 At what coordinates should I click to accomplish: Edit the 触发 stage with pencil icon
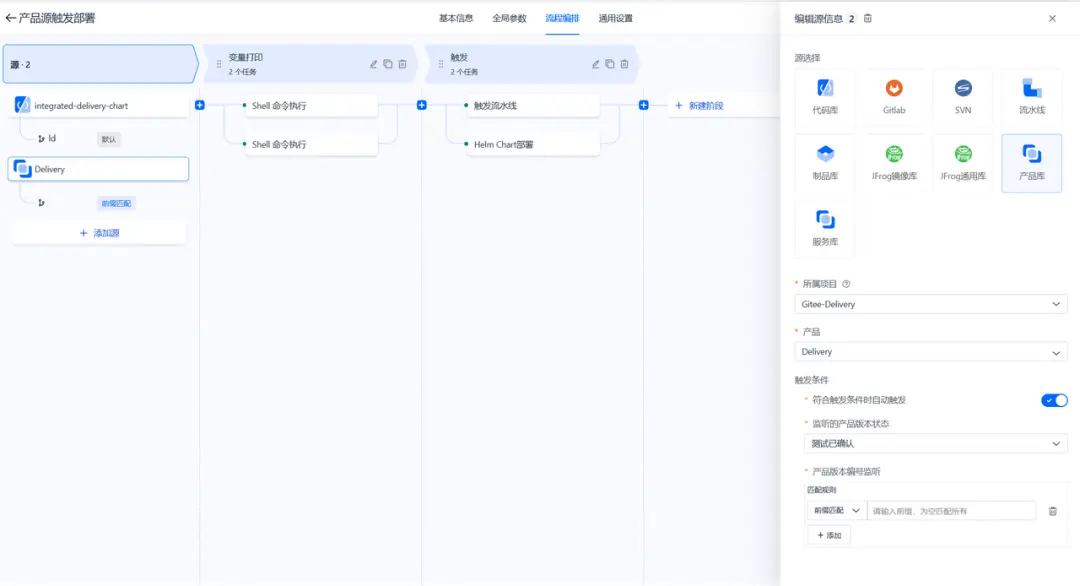tap(595, 64)
